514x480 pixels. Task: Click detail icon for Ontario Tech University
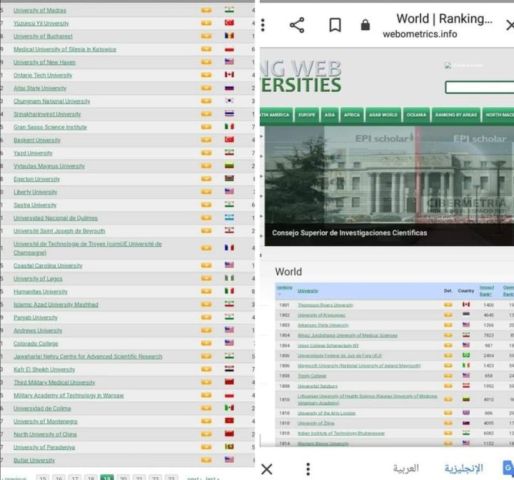(x=206, y=75)
